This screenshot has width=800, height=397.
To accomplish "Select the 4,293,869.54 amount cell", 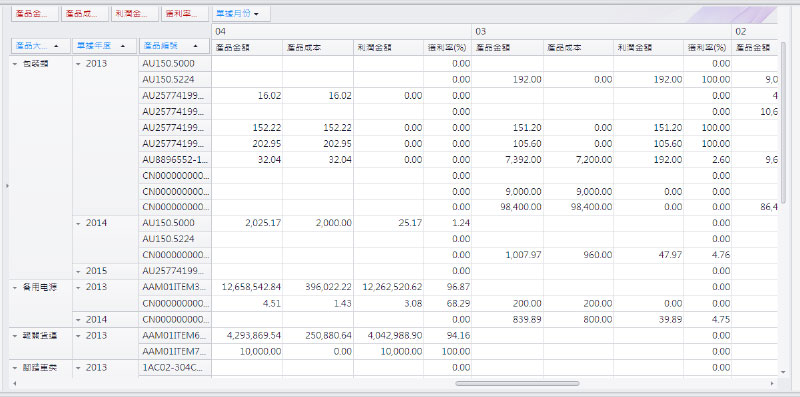I will point(247,335).
